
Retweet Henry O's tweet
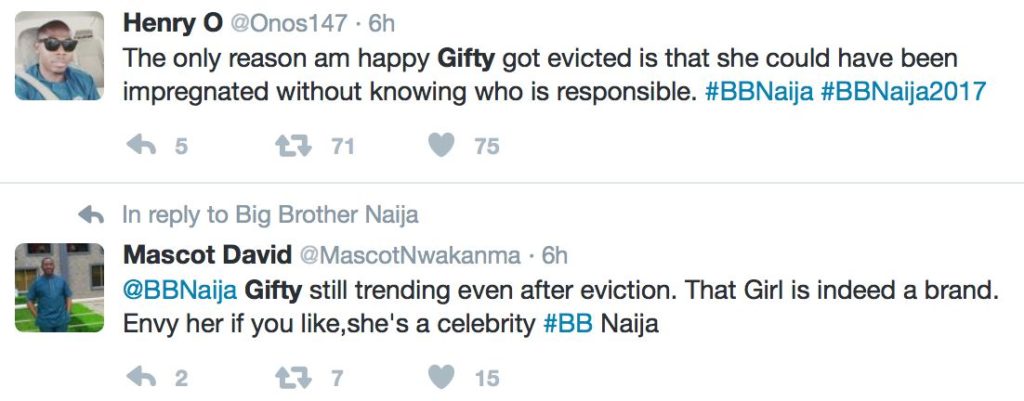(x=292, y=146)
